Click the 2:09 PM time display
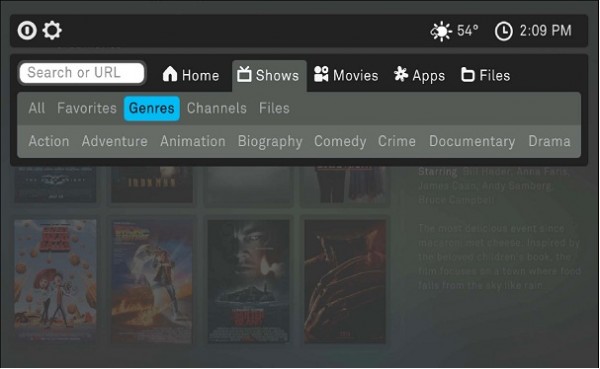The height and width of the screenshot is (369, 600). click(x=546, y=31)
